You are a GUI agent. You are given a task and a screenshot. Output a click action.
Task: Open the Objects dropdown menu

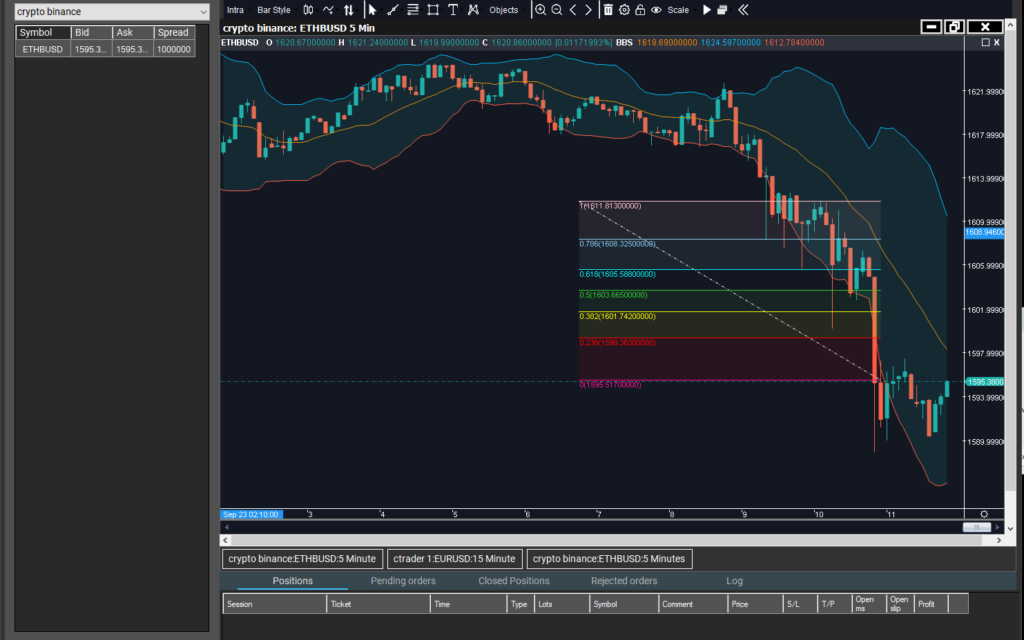pyautogui.click(x=505, y=10)
